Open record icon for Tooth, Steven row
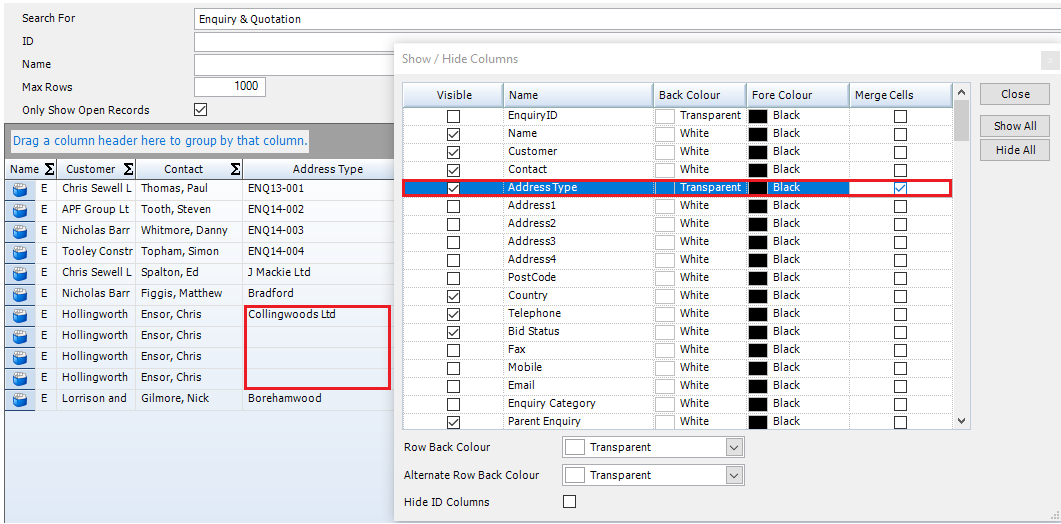Screen dimensions: 1061x524 tap(20, 210)
